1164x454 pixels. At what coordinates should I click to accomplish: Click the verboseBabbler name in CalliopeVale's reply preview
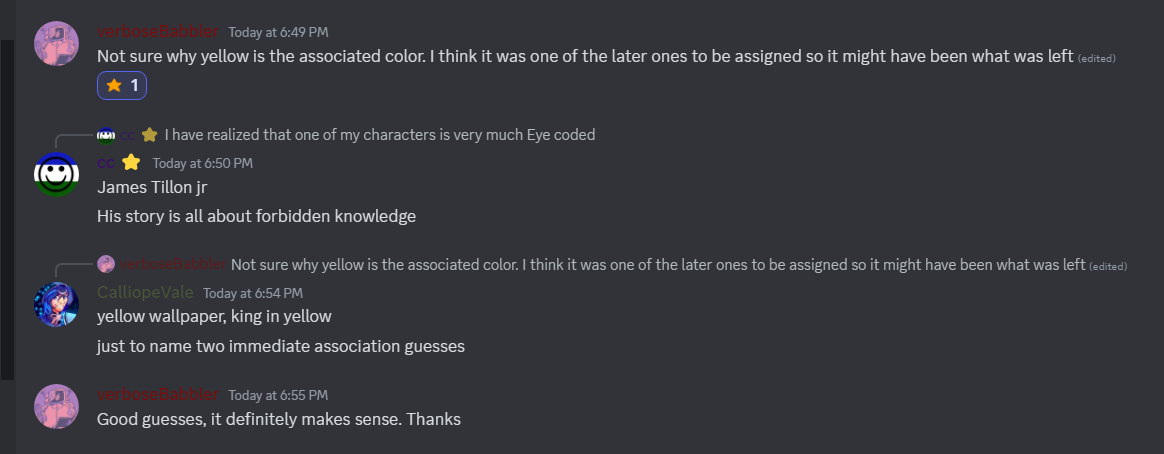(x=172, y=264)
